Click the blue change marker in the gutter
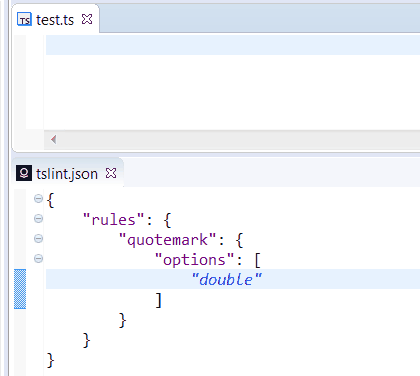 [x=20, y=289]
